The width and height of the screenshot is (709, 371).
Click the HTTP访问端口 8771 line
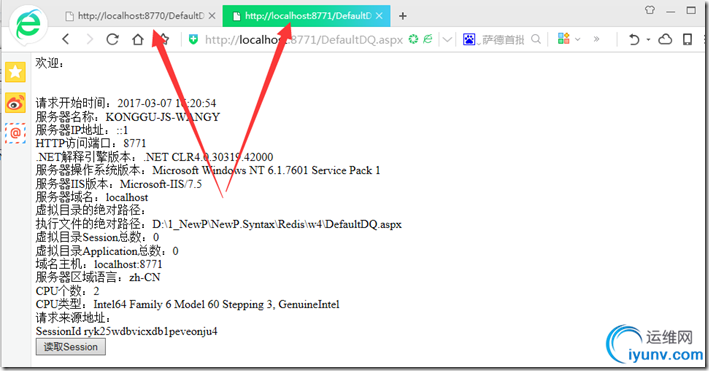[91, 143]
